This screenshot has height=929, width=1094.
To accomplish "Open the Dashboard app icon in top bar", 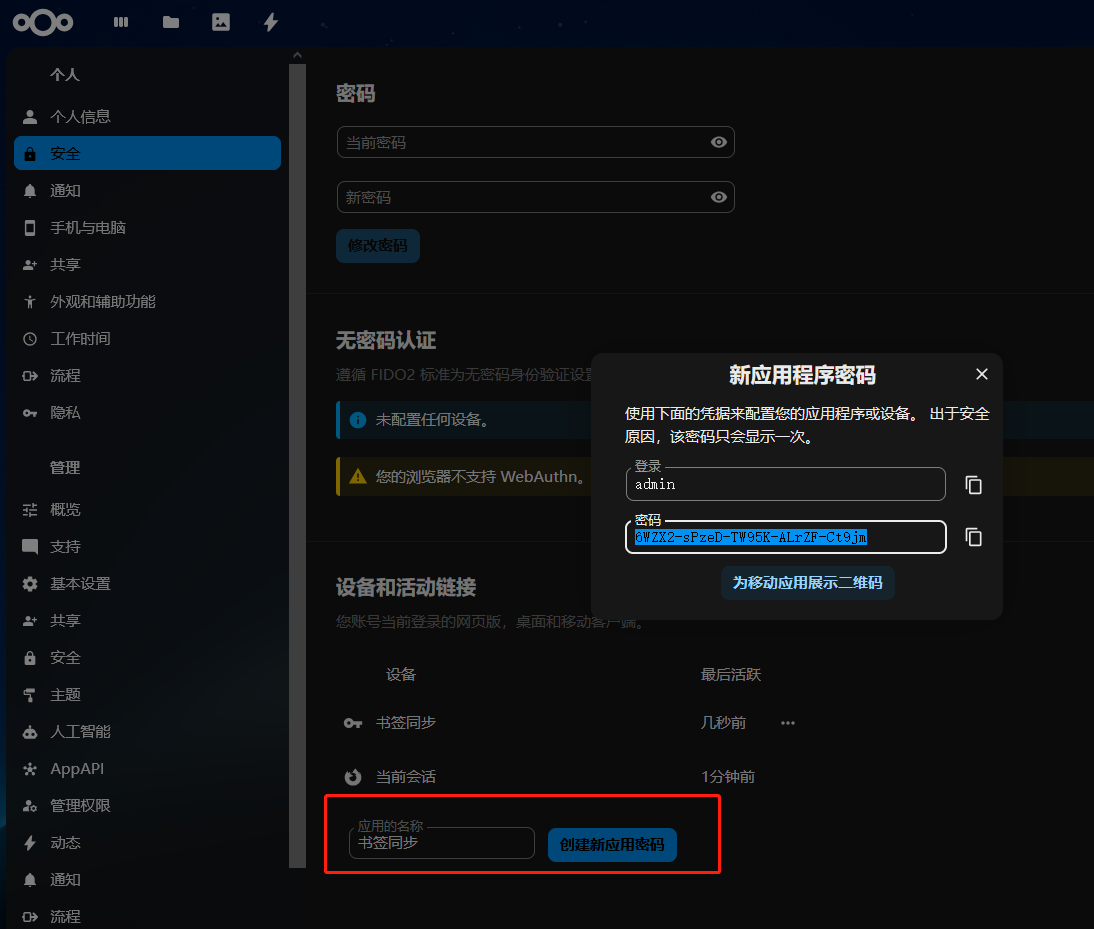I will 121,22.
